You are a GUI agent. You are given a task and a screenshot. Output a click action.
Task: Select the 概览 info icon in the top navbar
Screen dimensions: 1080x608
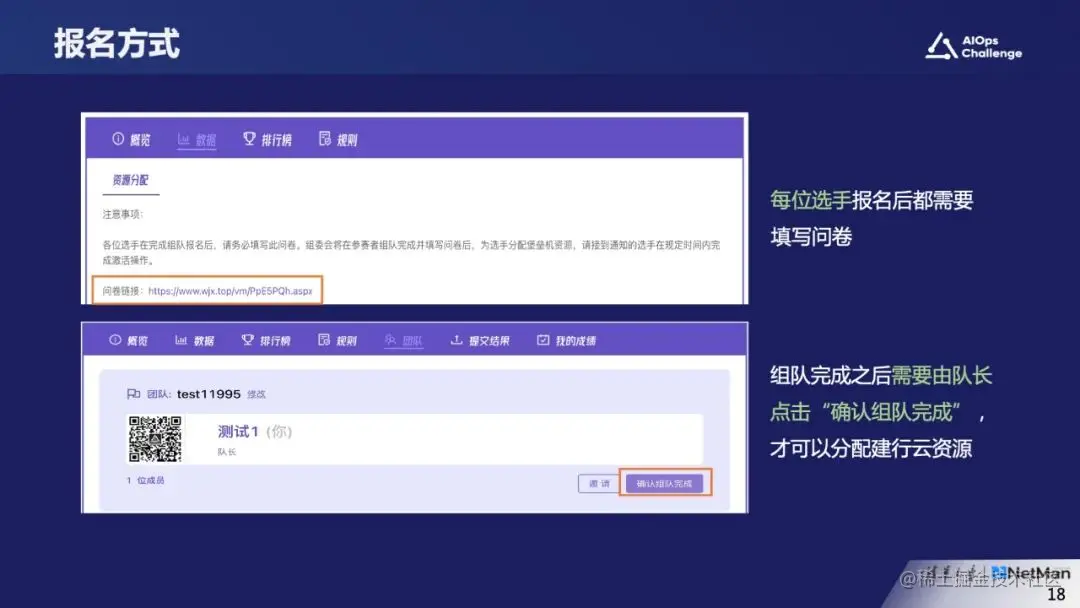coord(117,140)
